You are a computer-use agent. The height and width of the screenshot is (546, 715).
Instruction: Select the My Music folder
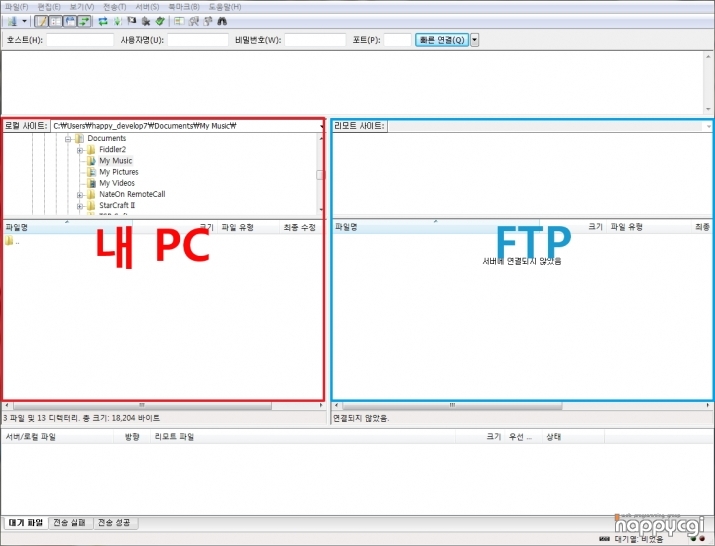(116, 161)
